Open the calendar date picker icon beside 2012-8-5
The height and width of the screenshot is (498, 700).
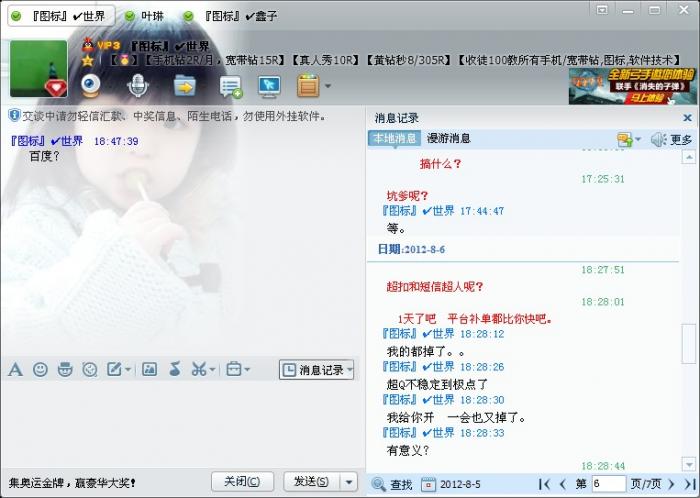[429, 484]
